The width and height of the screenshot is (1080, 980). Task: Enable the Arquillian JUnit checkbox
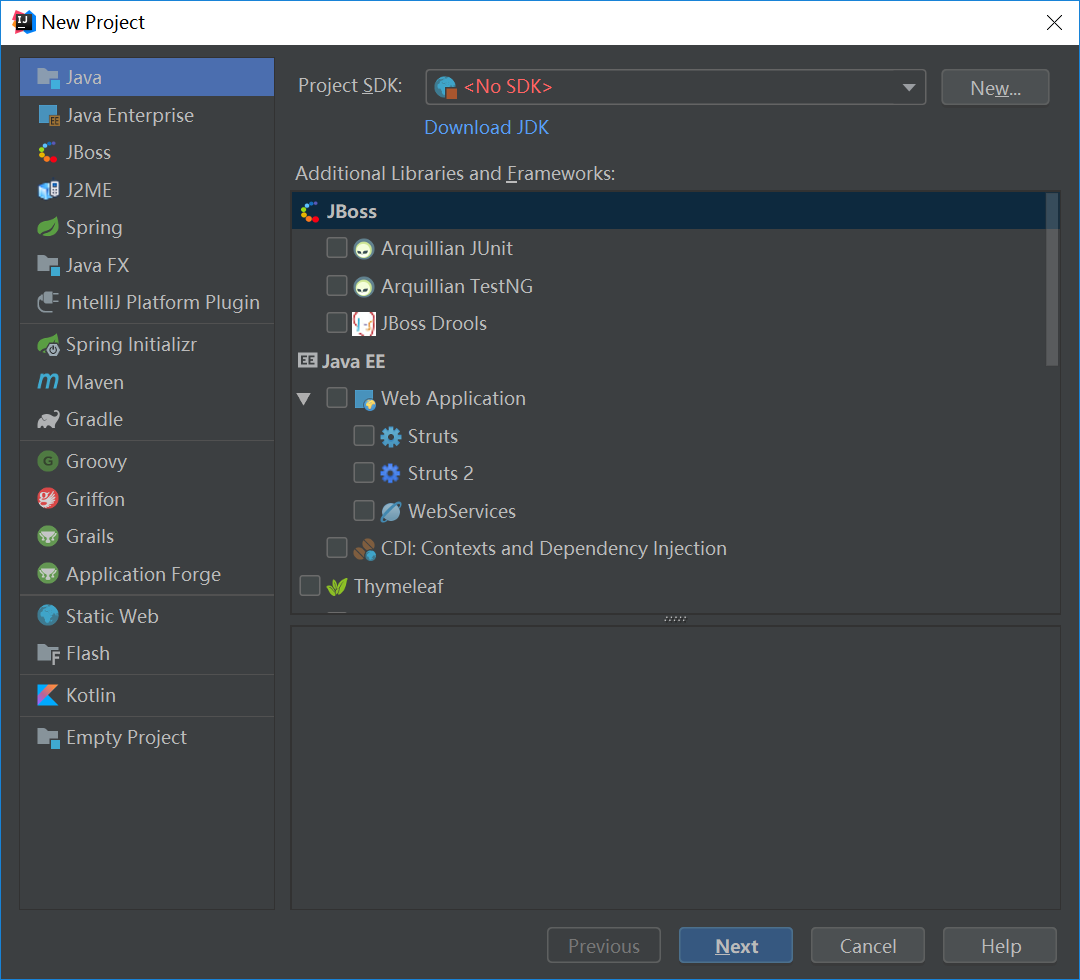click(x=337, y=248)
